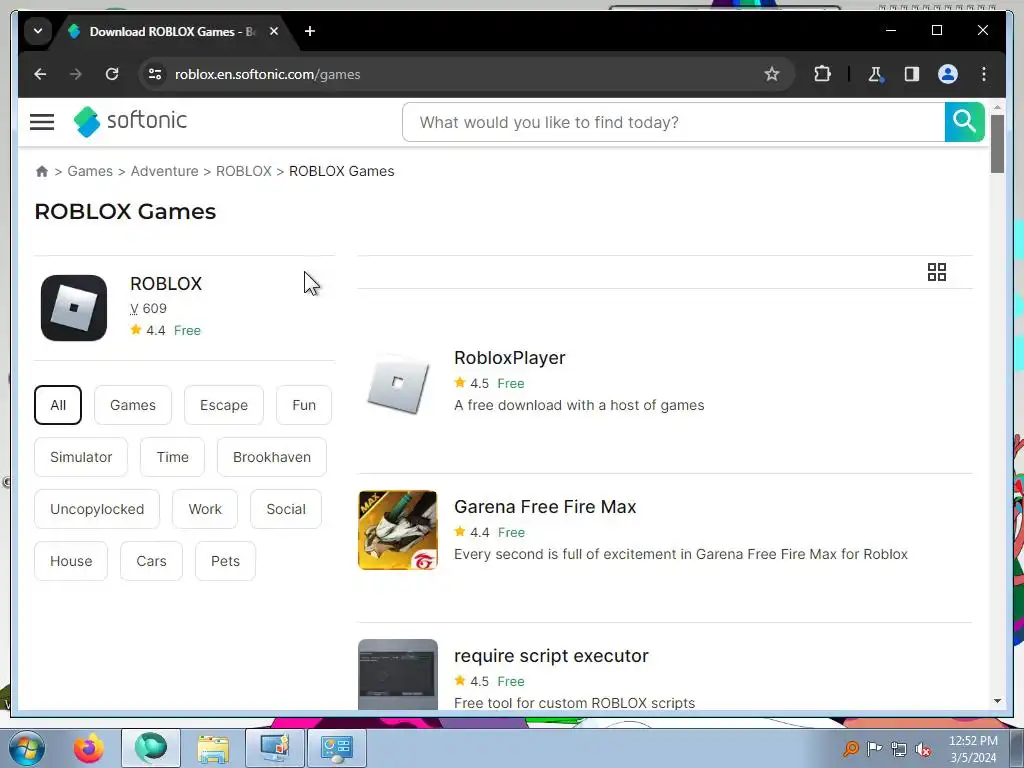
Task: Select the House filter tag
Action: coord(71,561)
